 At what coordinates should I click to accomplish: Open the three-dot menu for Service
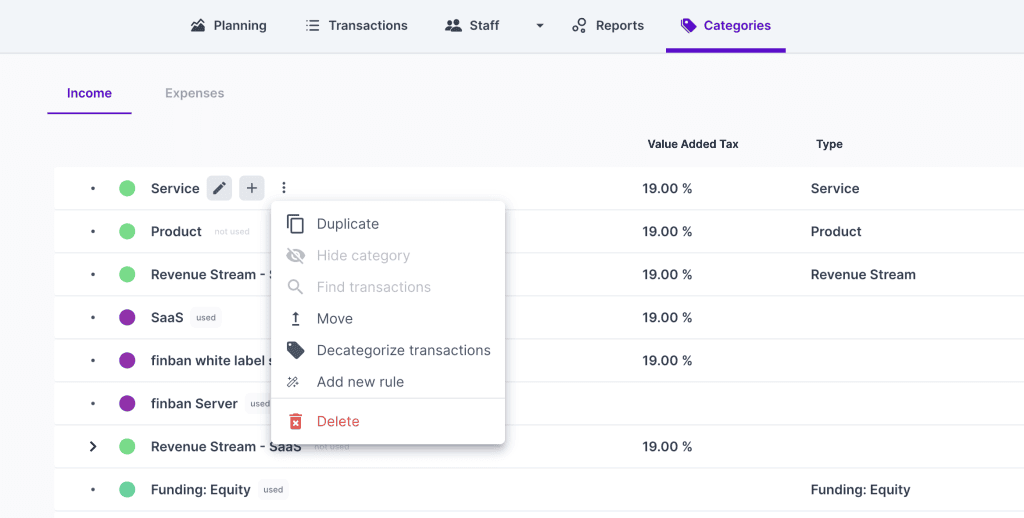pos(284,188)
